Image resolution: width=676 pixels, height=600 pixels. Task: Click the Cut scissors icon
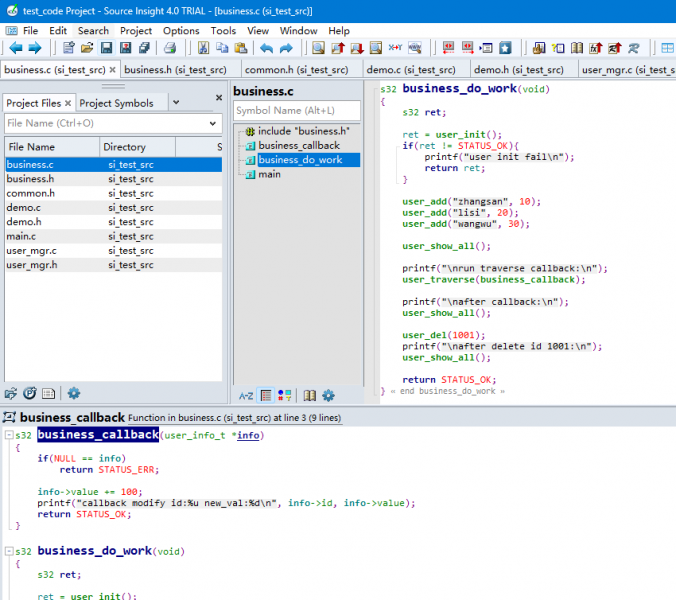[x=203, y=48]
